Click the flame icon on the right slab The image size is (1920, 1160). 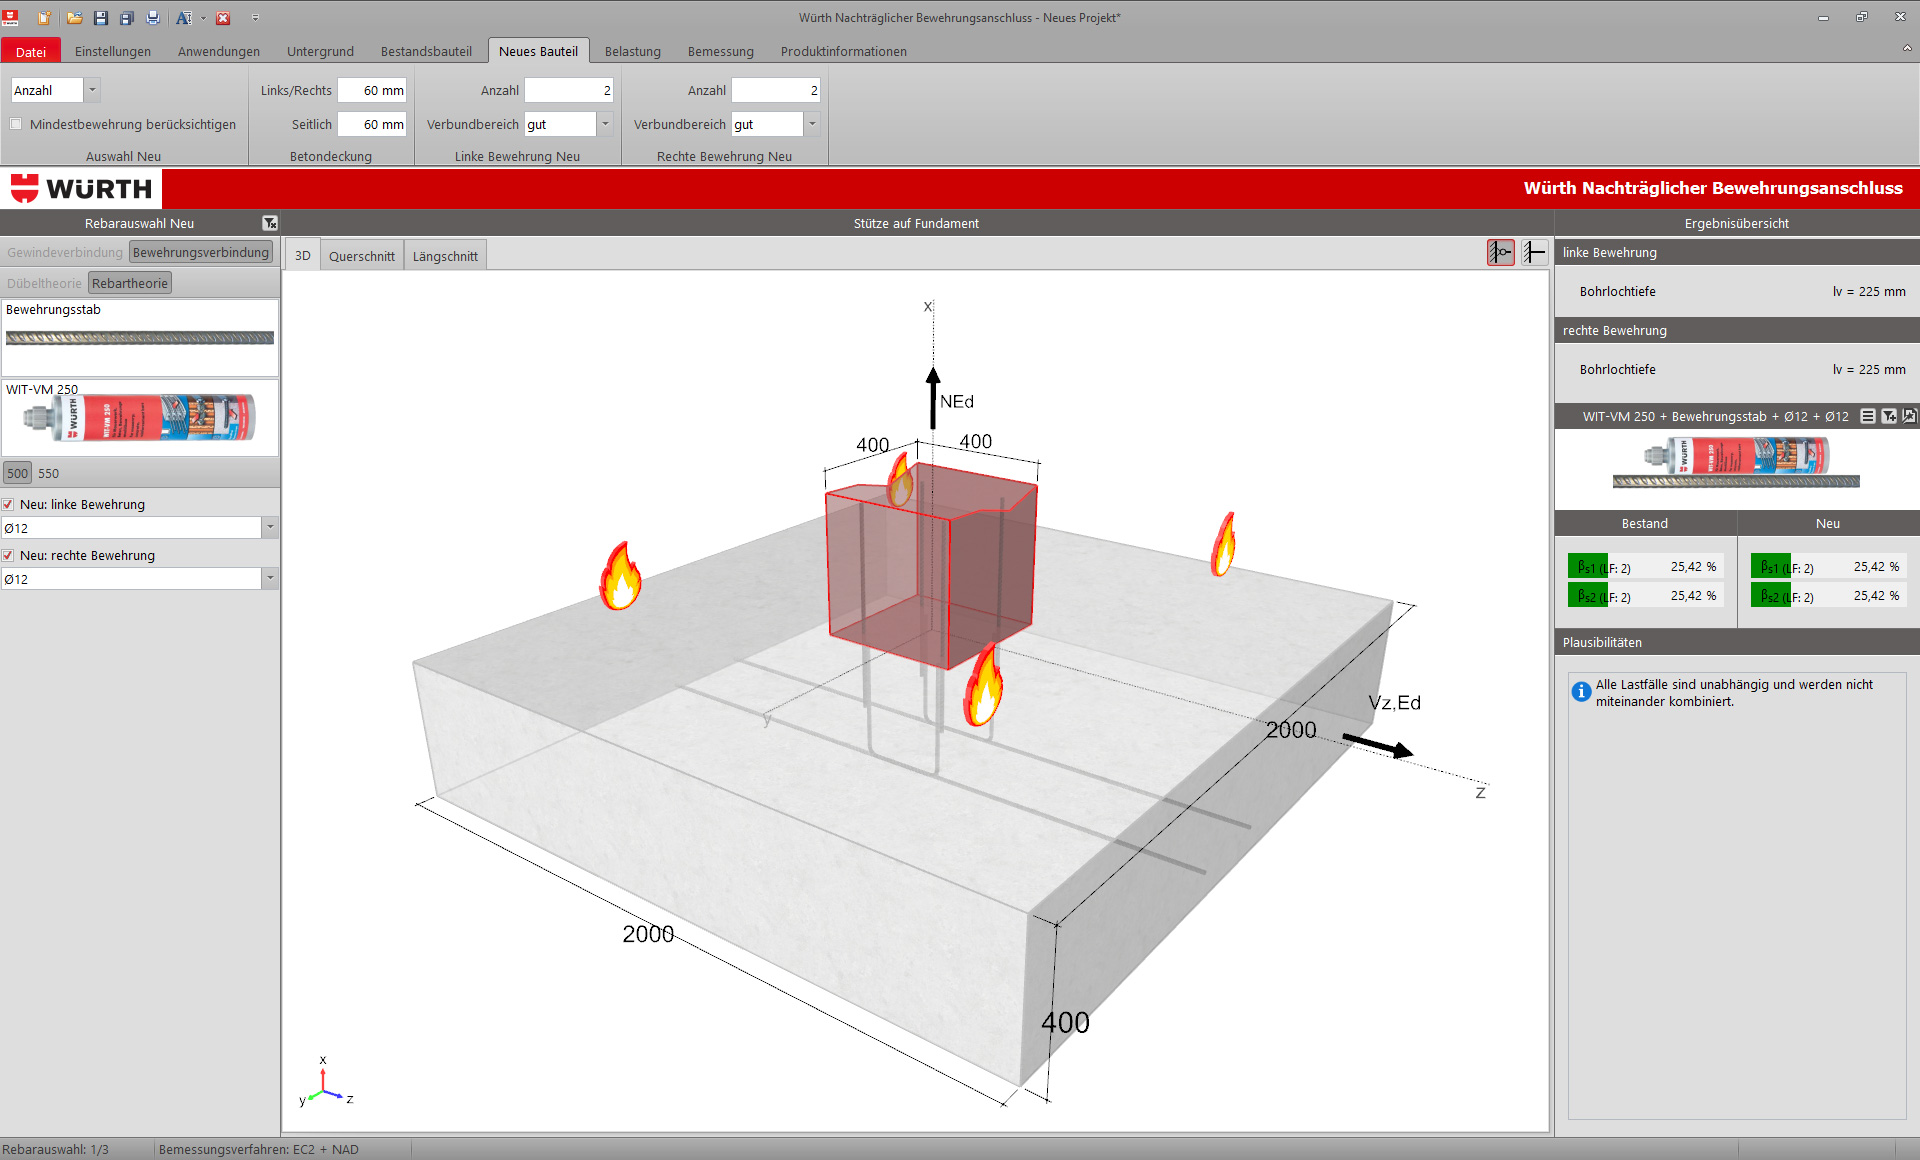1224,544
